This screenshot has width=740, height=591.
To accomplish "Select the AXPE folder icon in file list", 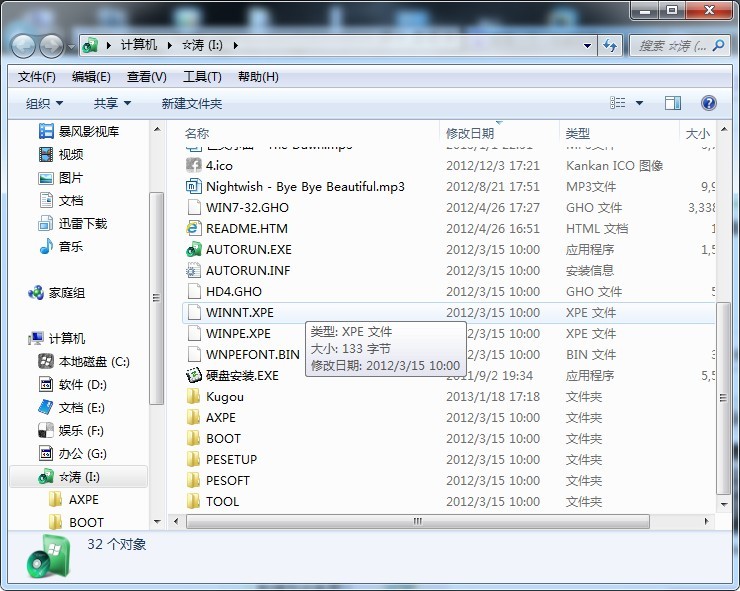I will point(193,417).
